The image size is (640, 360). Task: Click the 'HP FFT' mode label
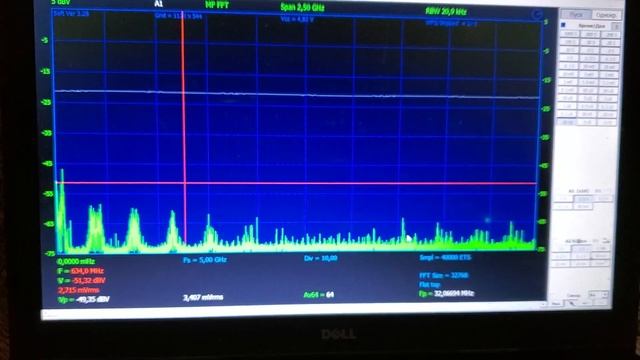tap(217, 5)
